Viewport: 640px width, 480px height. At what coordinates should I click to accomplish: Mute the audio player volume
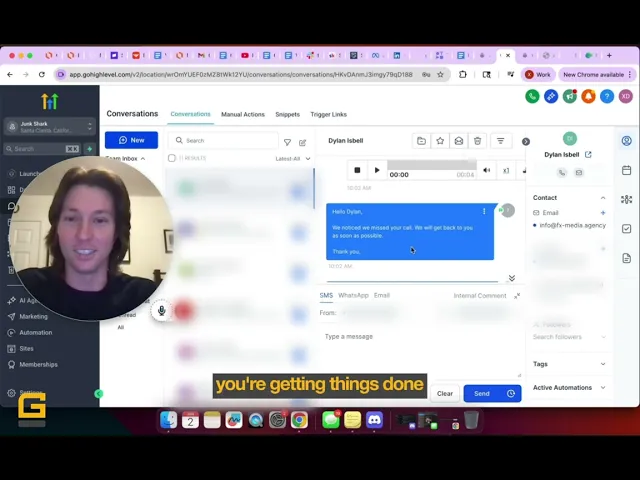487,170
